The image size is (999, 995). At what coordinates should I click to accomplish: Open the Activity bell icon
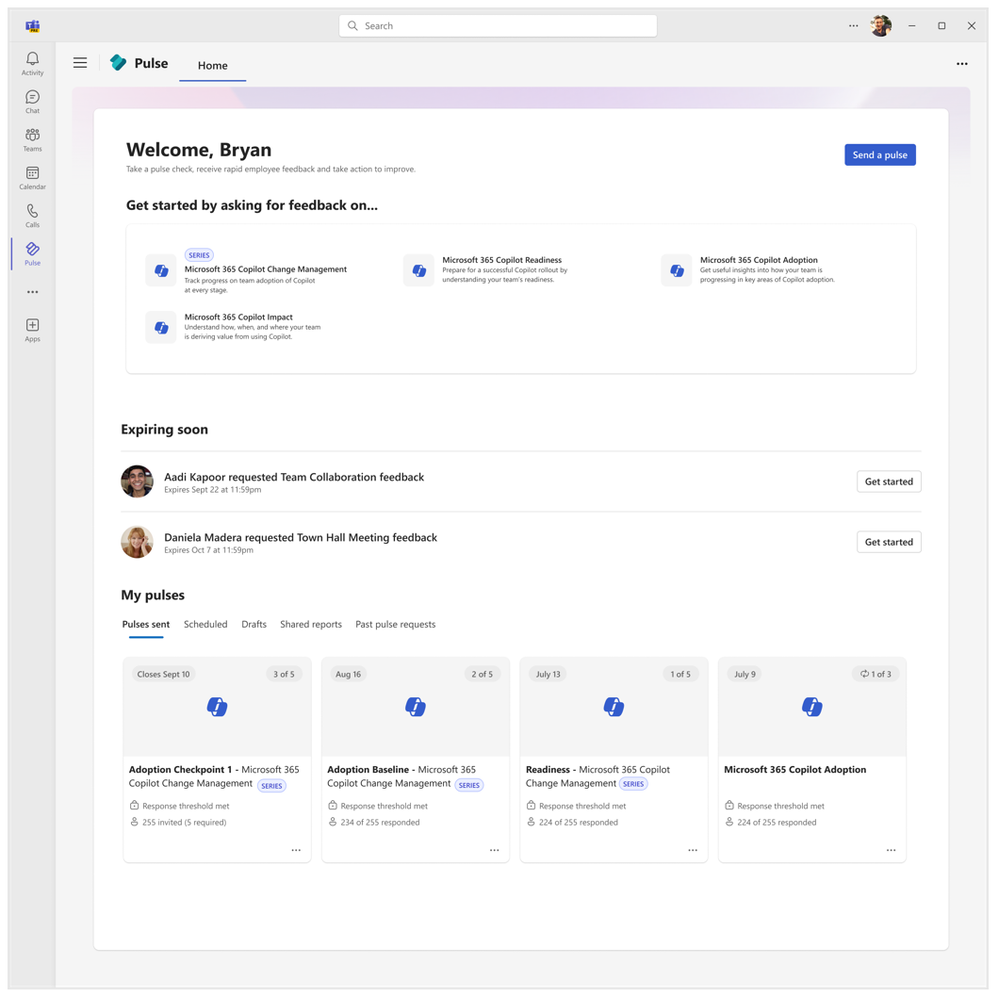click(32, 63)
